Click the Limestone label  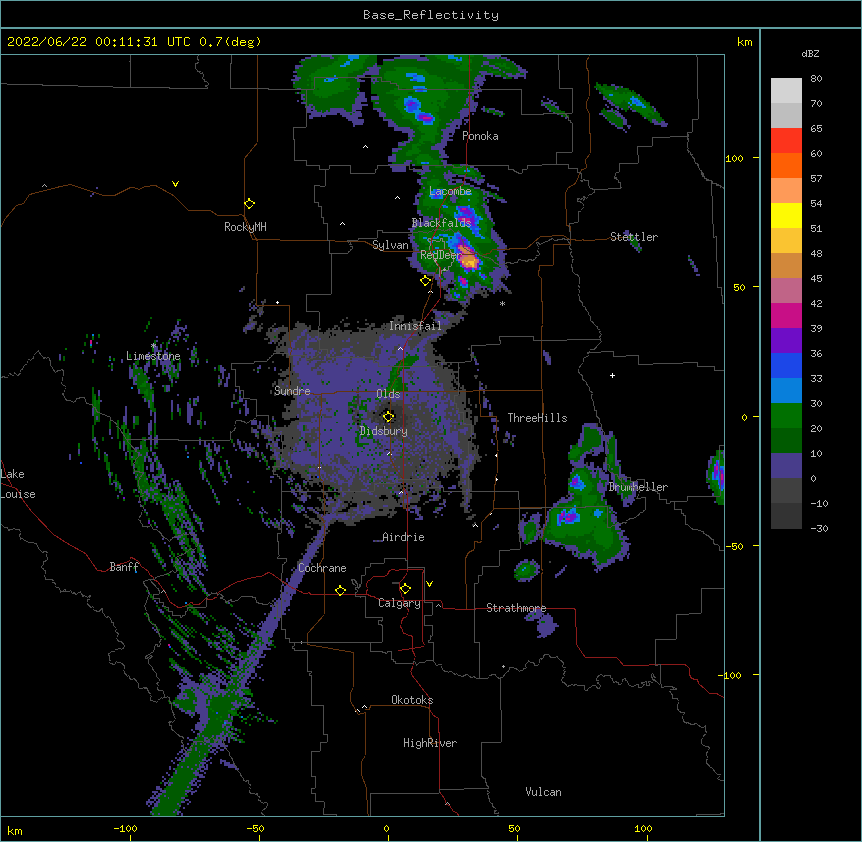(153, 356)
